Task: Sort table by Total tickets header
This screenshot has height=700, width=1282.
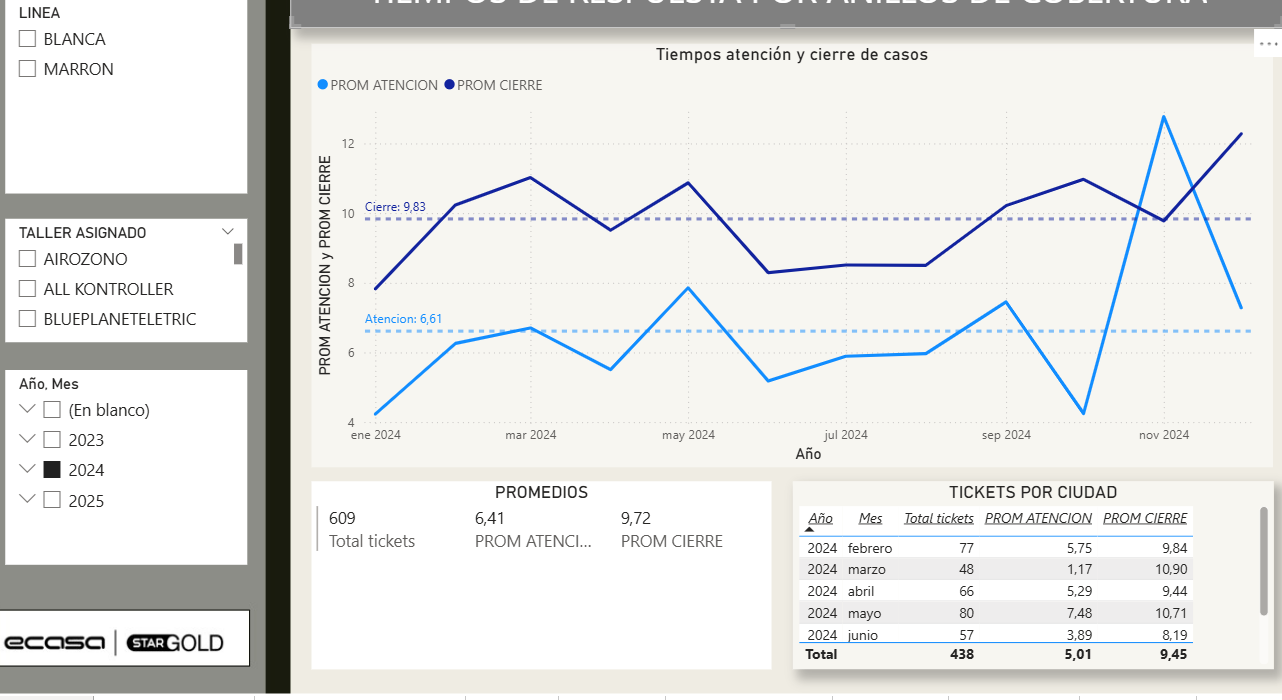Action: coord(938,518)
